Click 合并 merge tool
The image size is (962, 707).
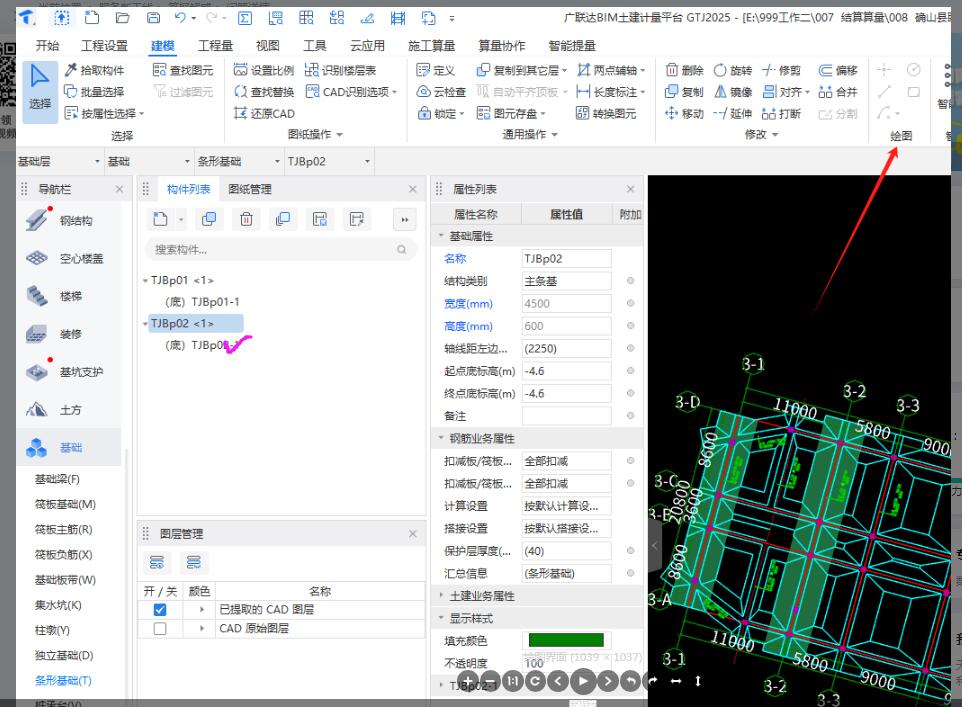point(837,92)
